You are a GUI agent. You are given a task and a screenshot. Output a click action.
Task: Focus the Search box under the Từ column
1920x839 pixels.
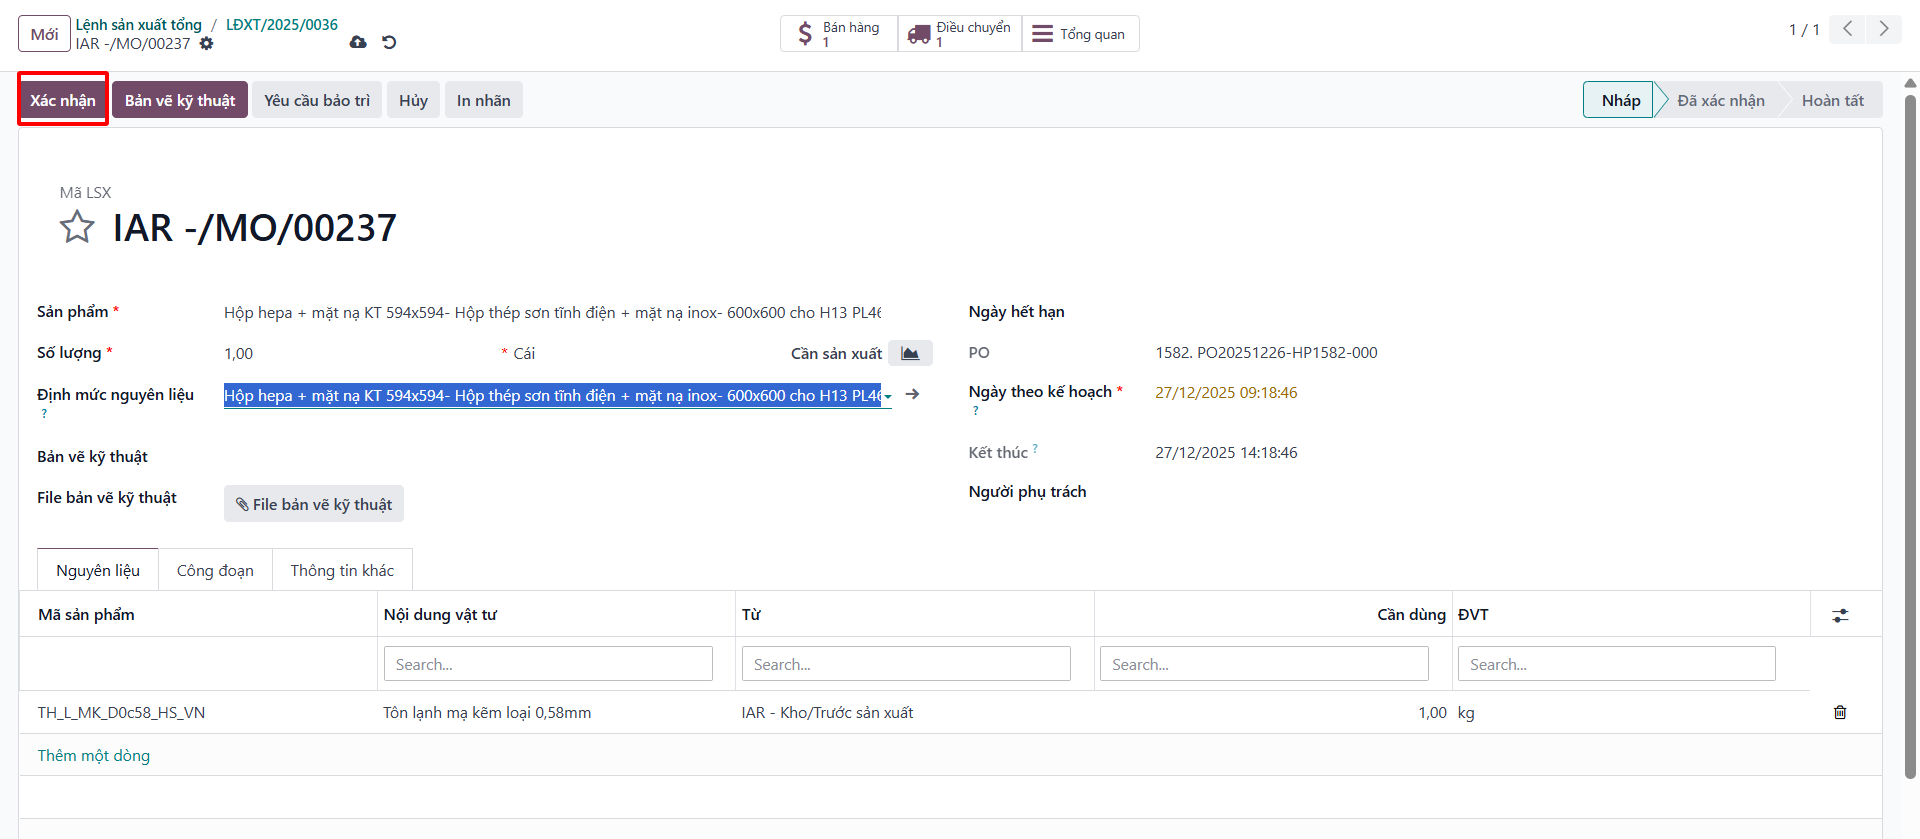pos(906,664)
